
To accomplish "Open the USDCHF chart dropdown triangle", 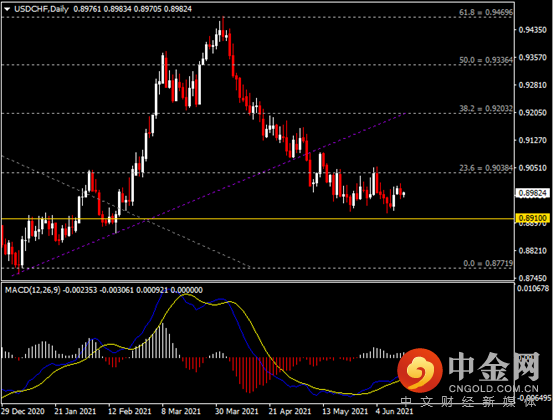I will tap(7, 10).
